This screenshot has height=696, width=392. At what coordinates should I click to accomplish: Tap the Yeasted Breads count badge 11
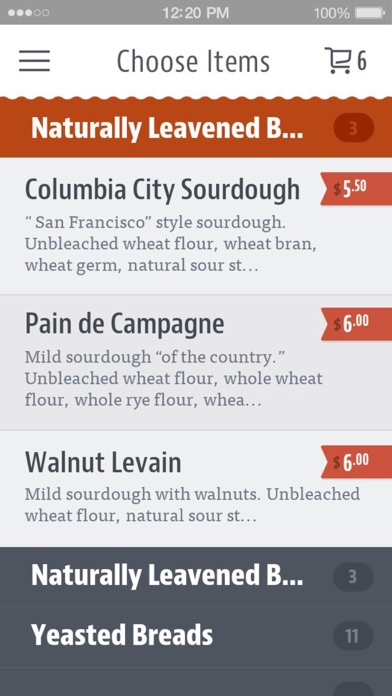353,636
